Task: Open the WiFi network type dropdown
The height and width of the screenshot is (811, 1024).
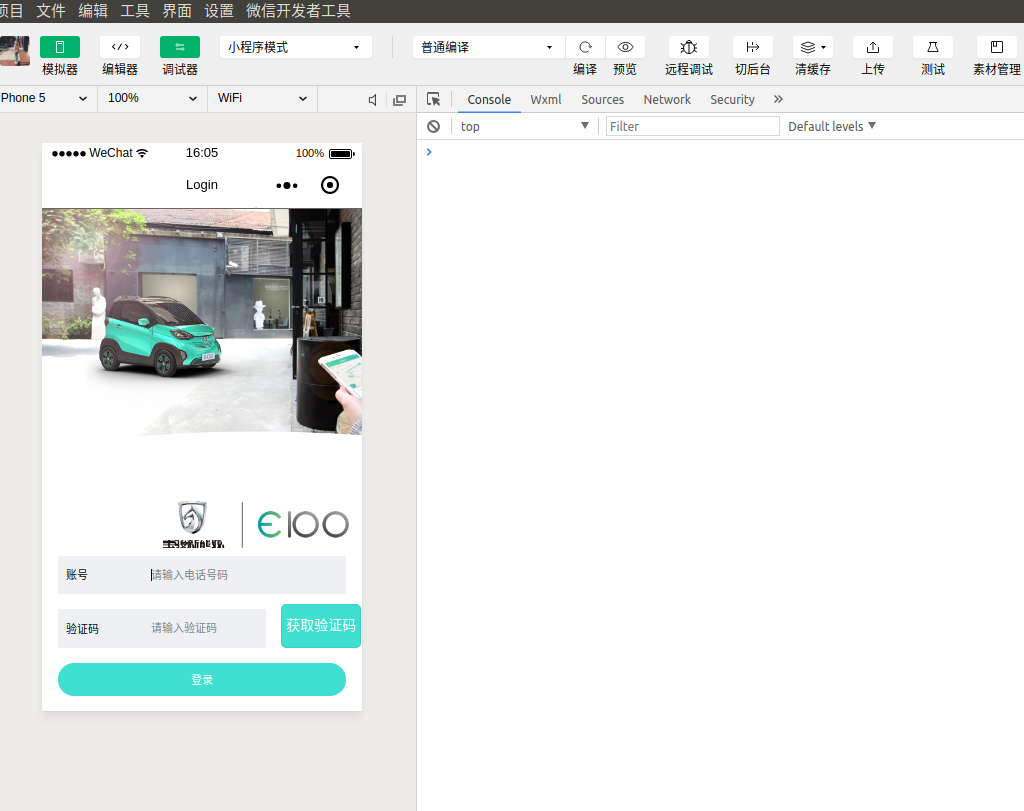Action: tap(262, 98)
